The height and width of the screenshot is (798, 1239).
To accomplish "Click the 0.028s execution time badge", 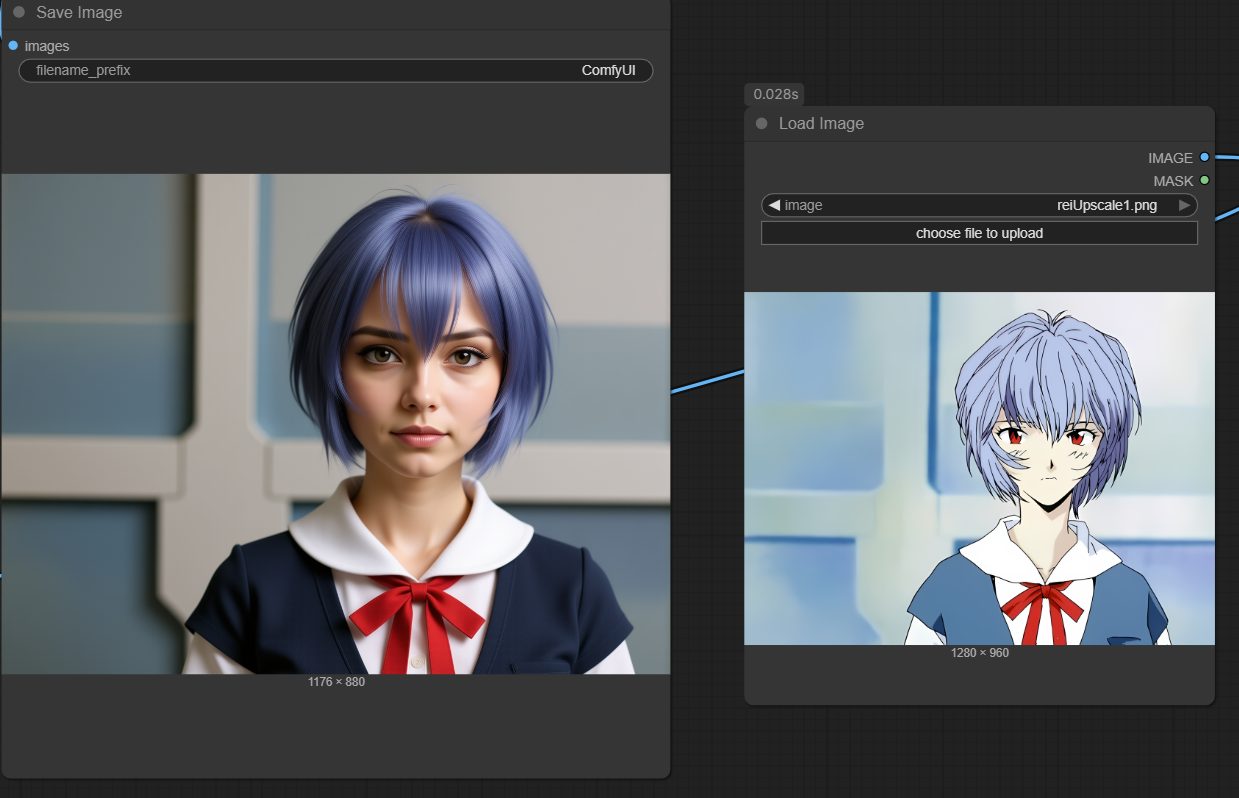I will click(x=774, y=94).
